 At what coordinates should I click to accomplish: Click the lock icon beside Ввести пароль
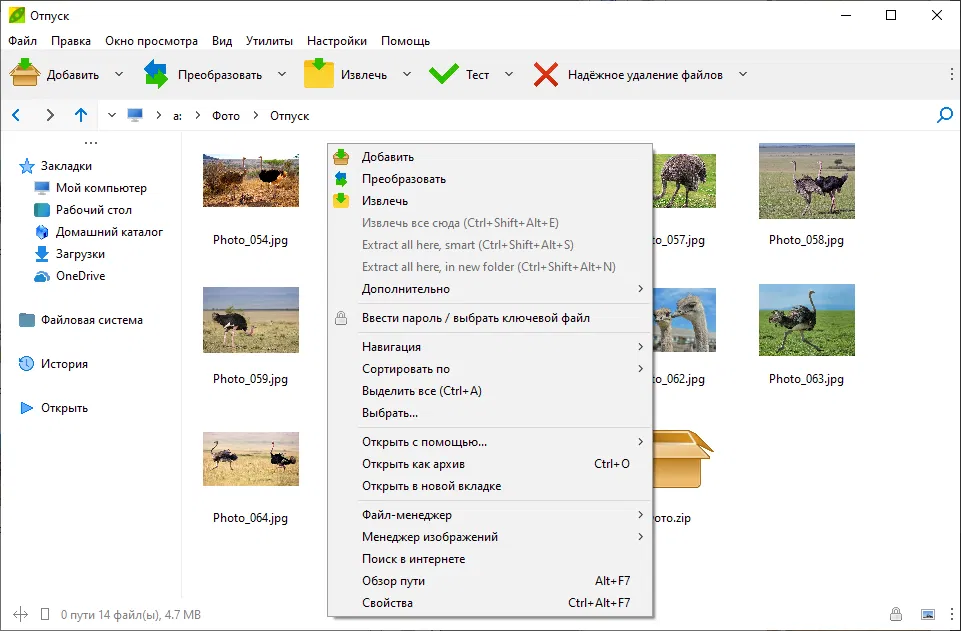[x=341, y=318]
